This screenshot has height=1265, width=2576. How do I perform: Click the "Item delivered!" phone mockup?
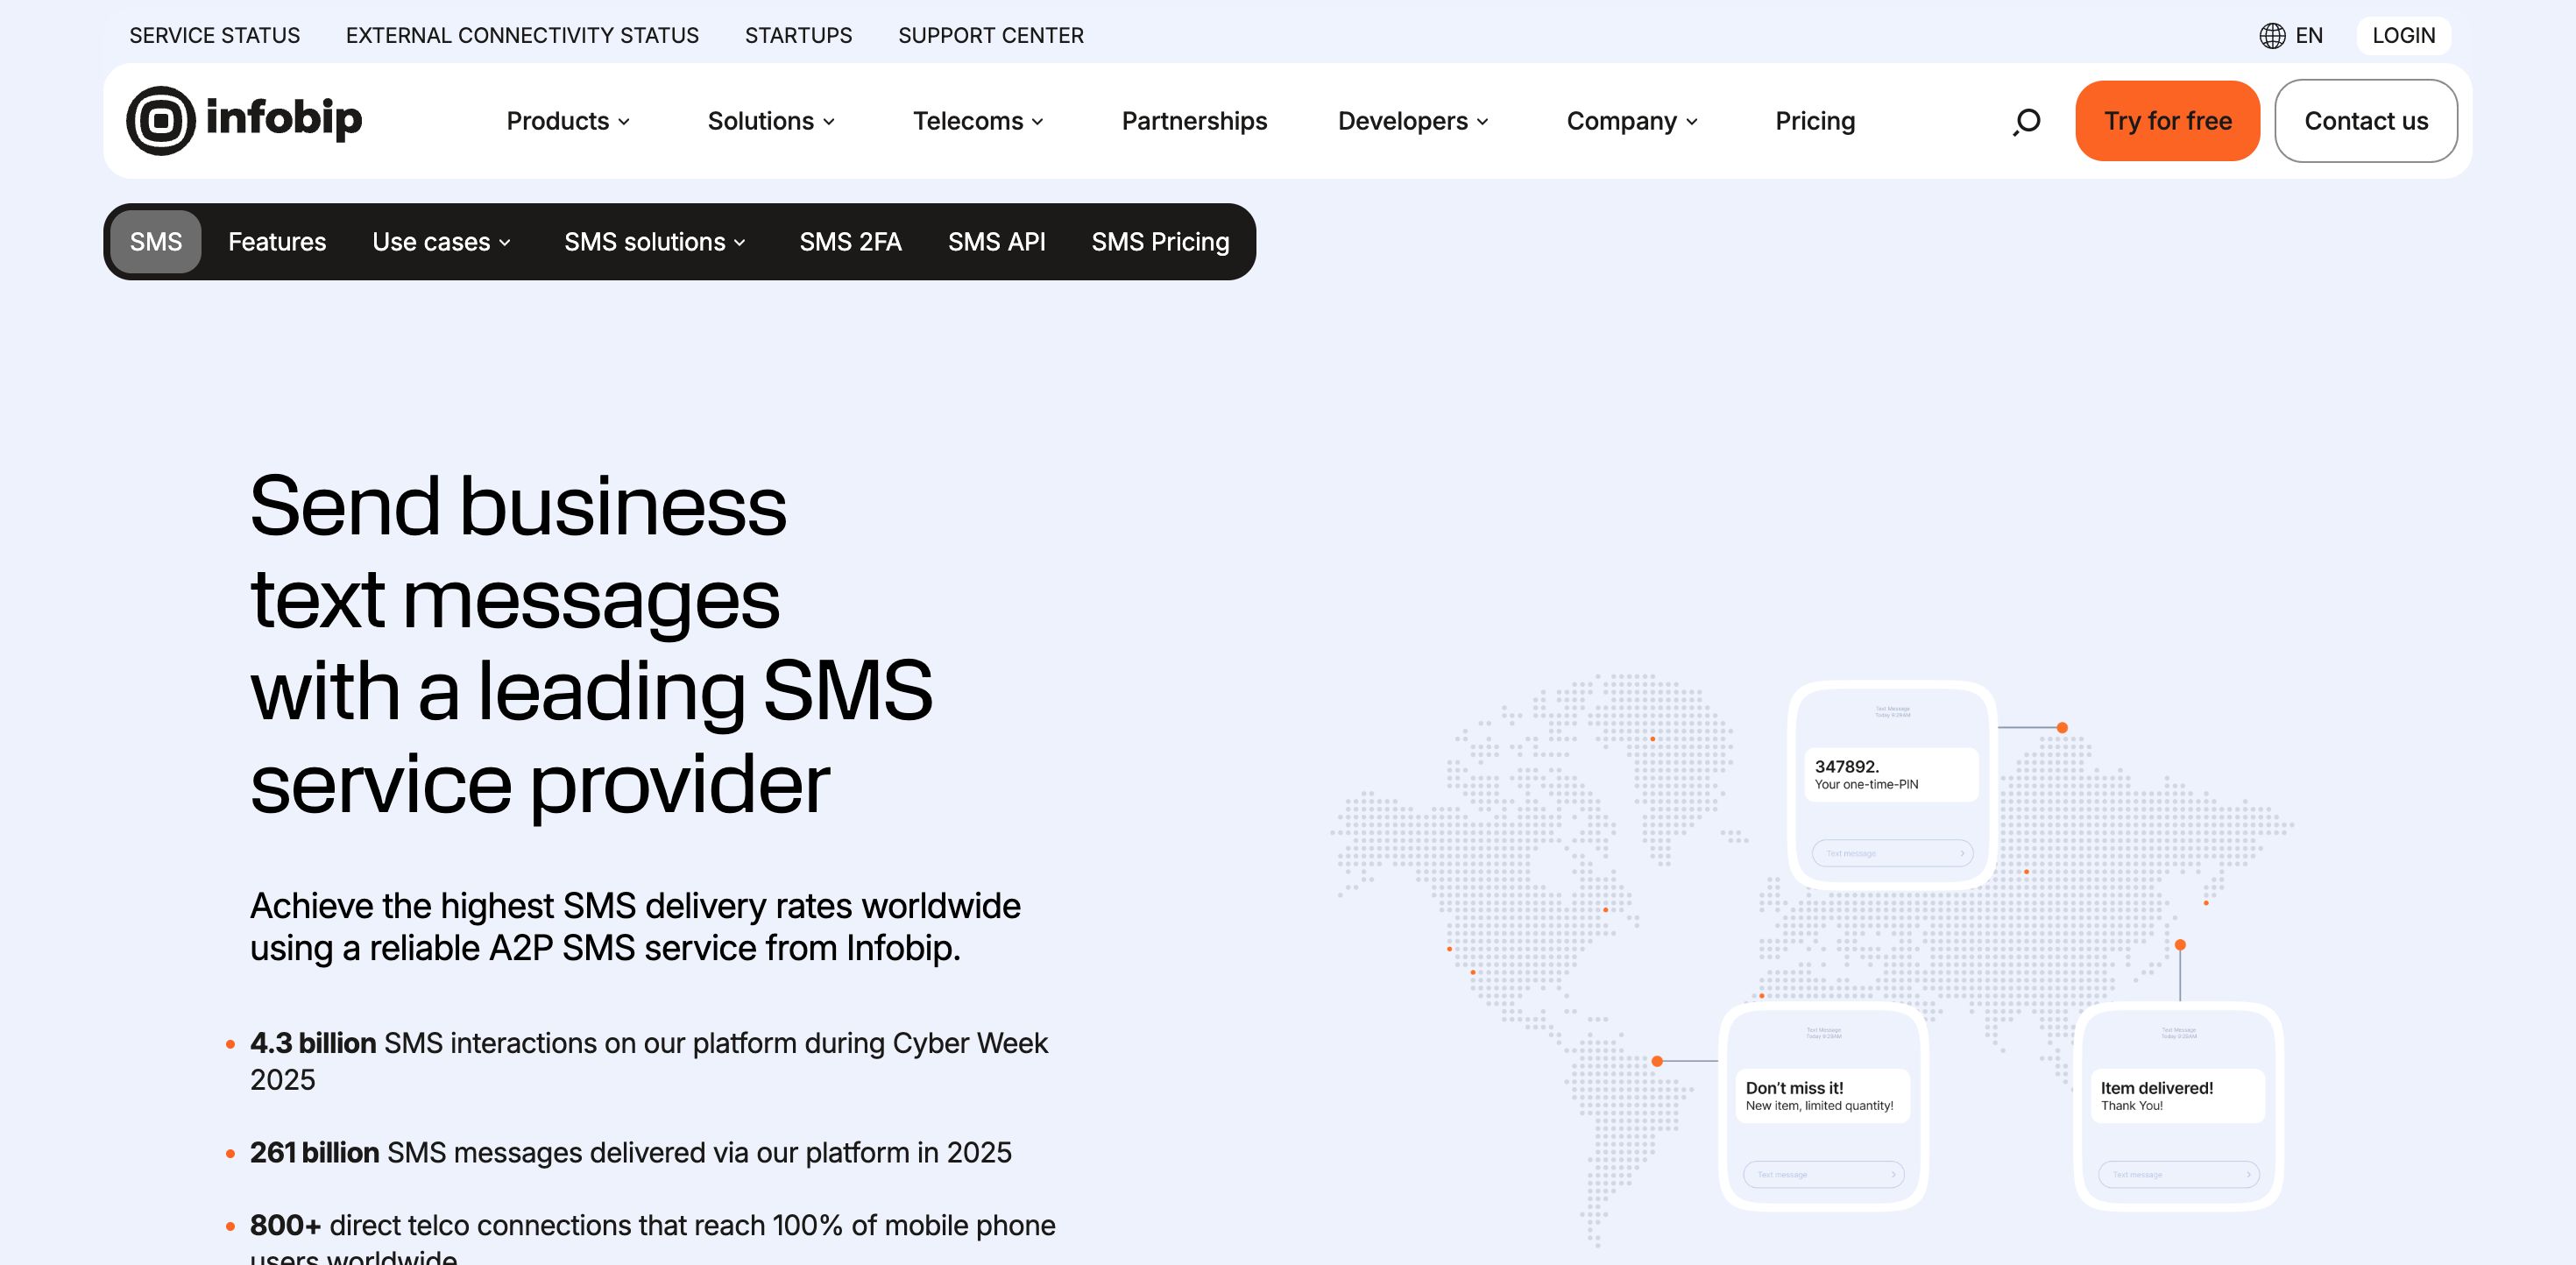click(2178, 1106)
